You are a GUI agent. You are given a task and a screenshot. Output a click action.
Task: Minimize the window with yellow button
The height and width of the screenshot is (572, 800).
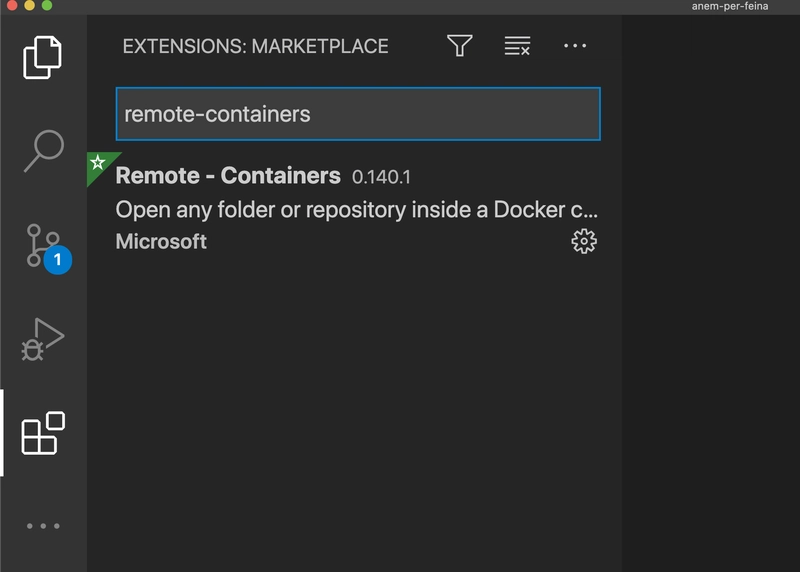[x=30, y=5]
